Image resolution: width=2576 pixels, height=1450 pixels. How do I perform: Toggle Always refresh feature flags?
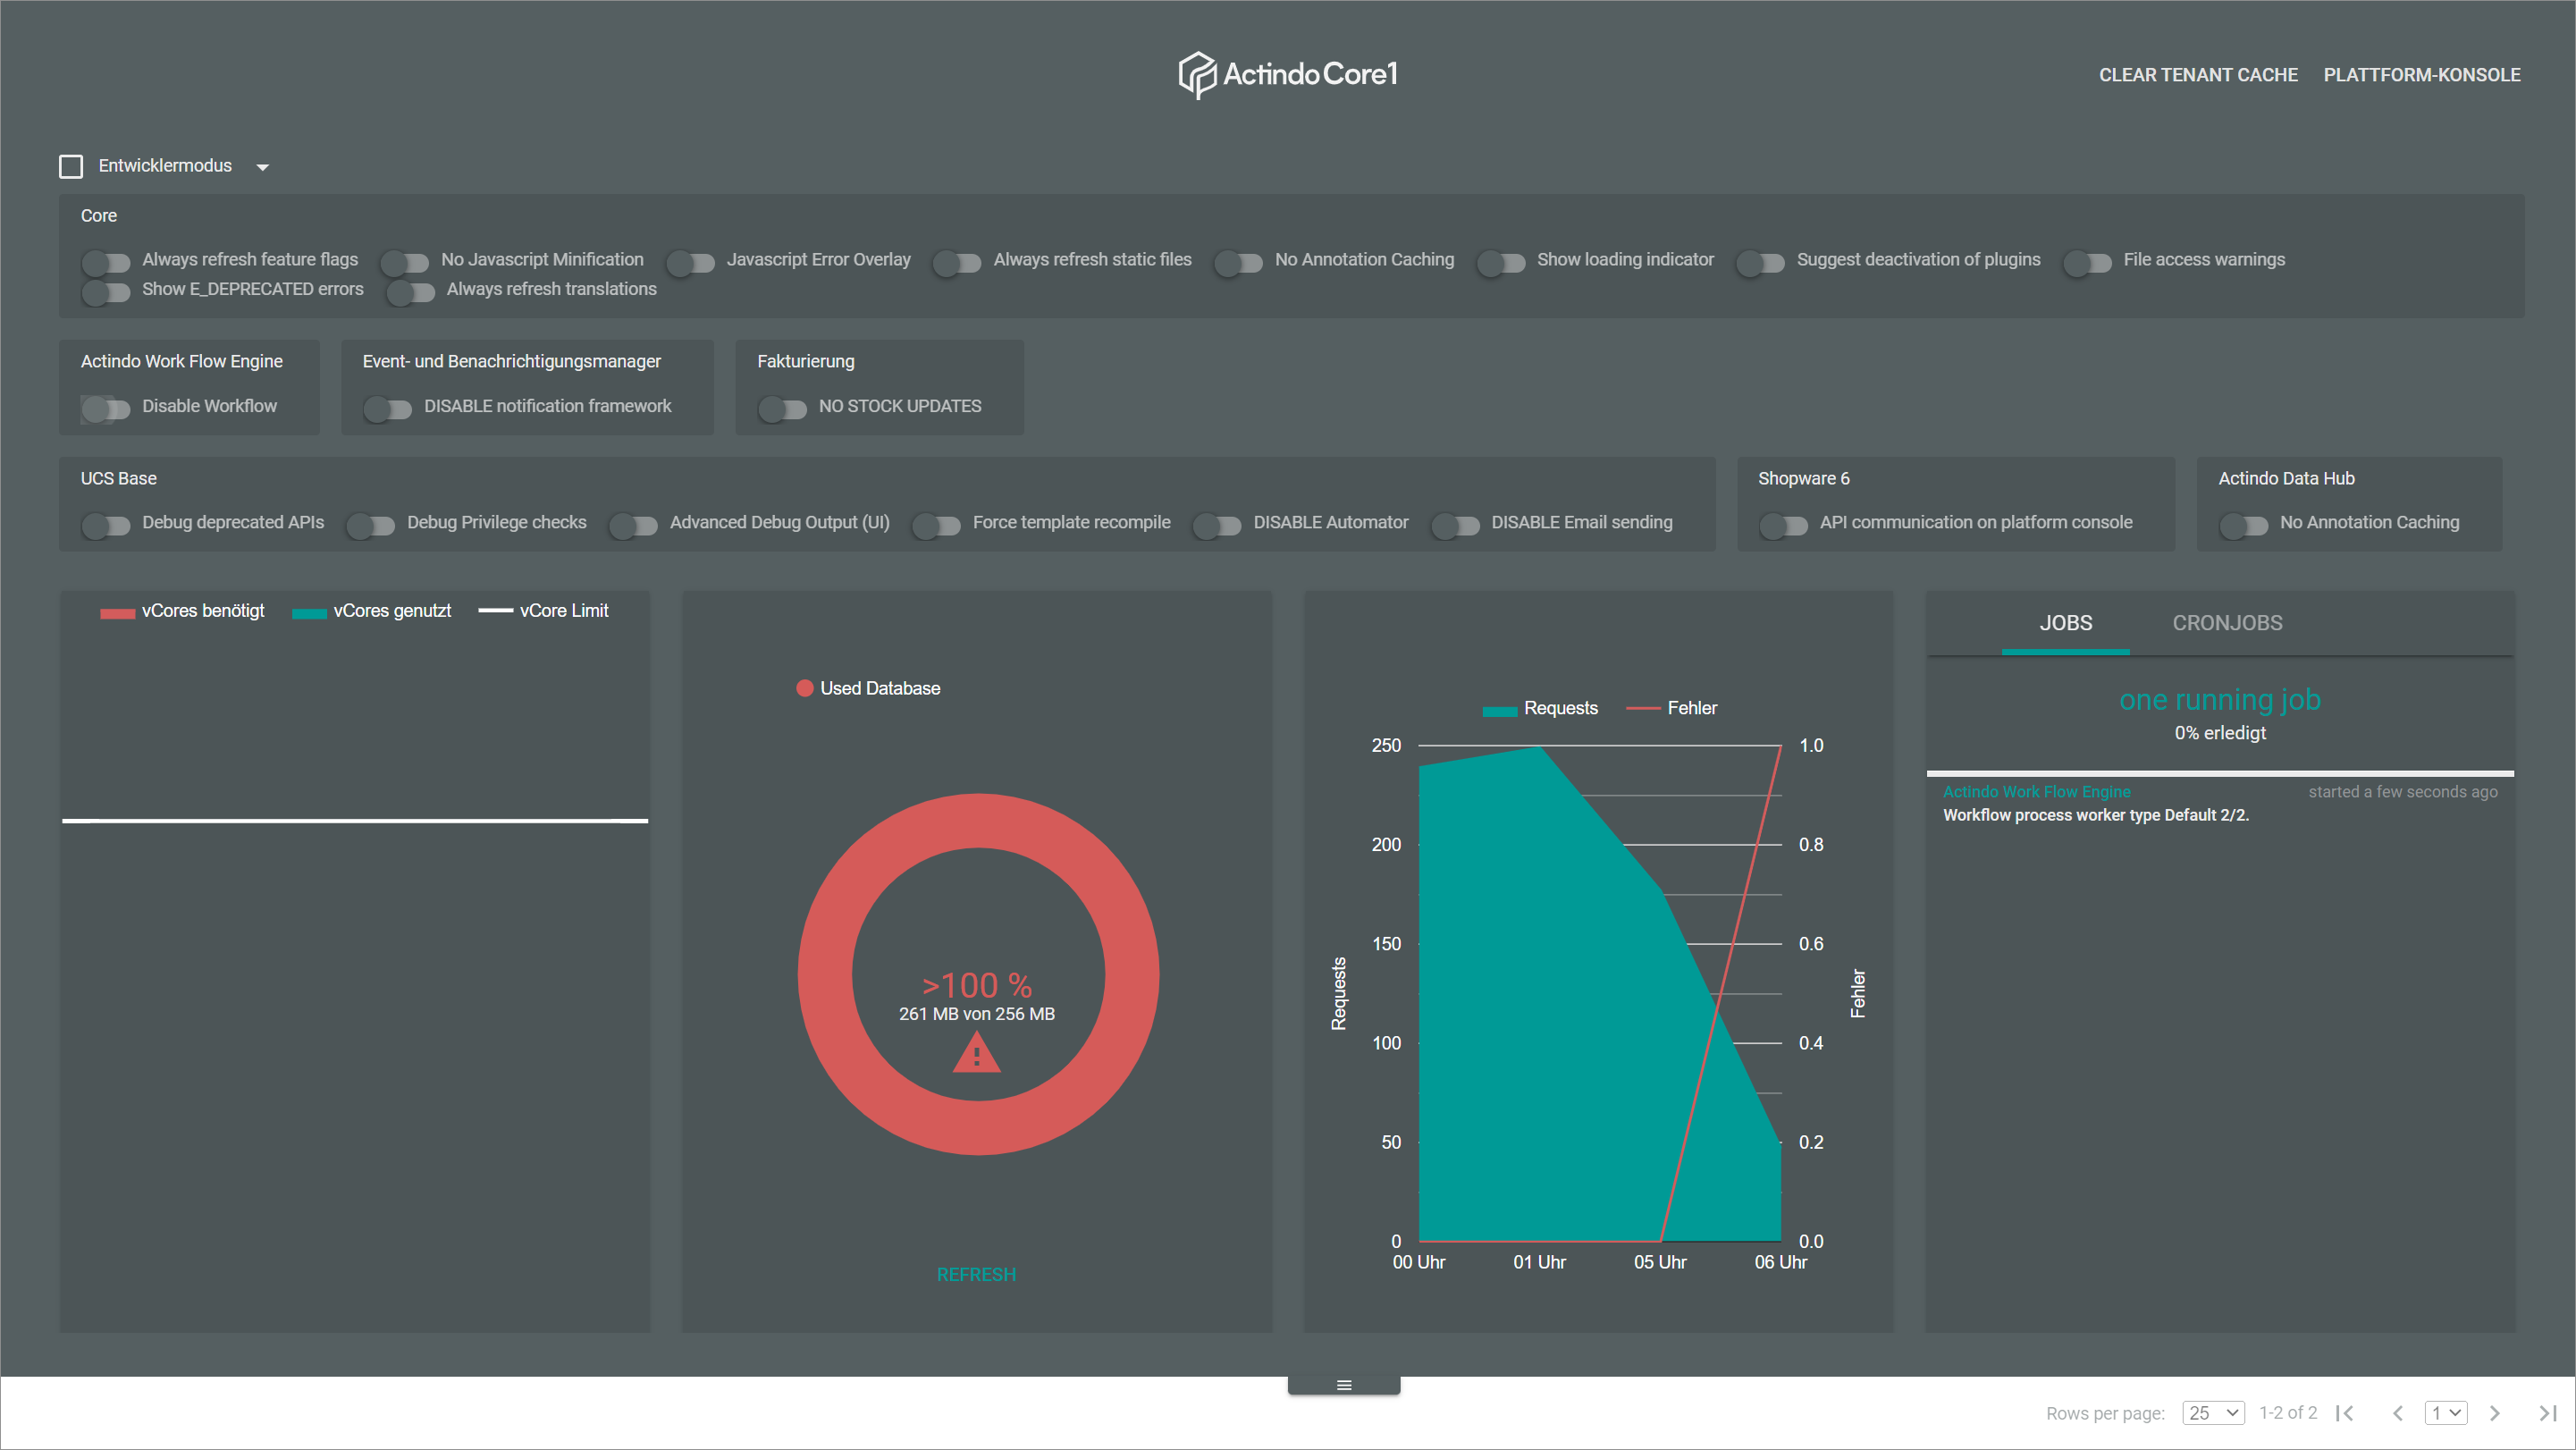(x=106, y=262)
